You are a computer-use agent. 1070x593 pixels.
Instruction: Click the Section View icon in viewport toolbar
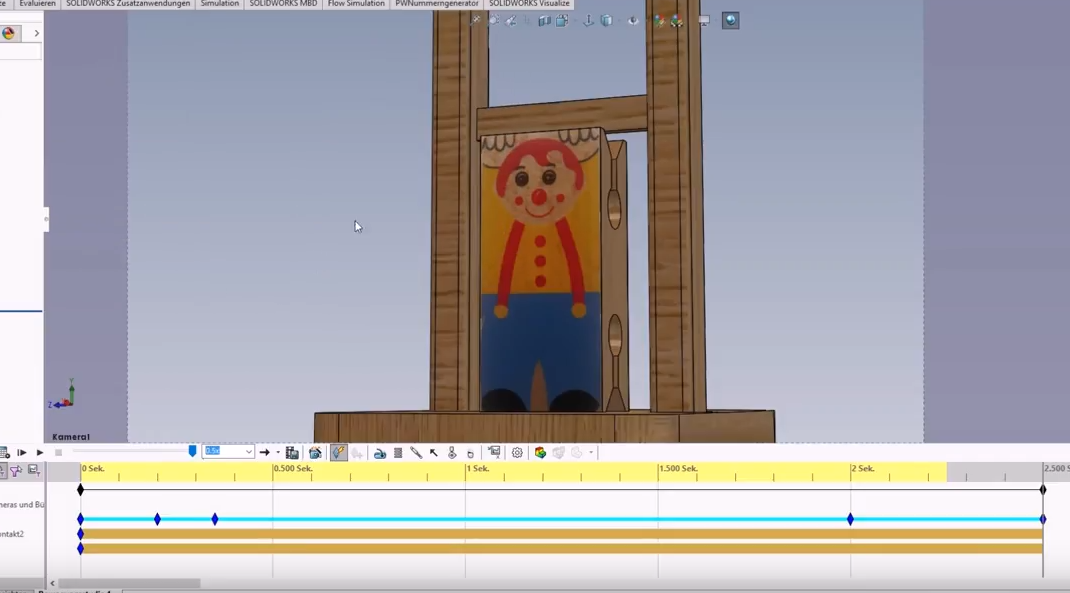545,20
